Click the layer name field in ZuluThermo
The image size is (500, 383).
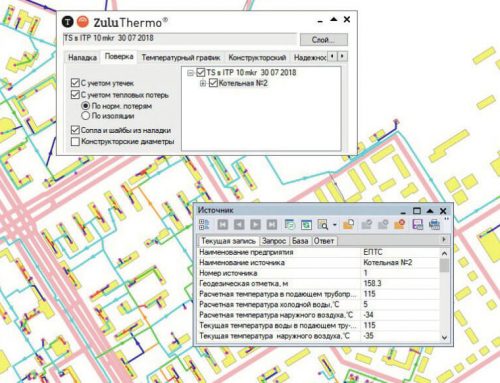pos(180,39)
